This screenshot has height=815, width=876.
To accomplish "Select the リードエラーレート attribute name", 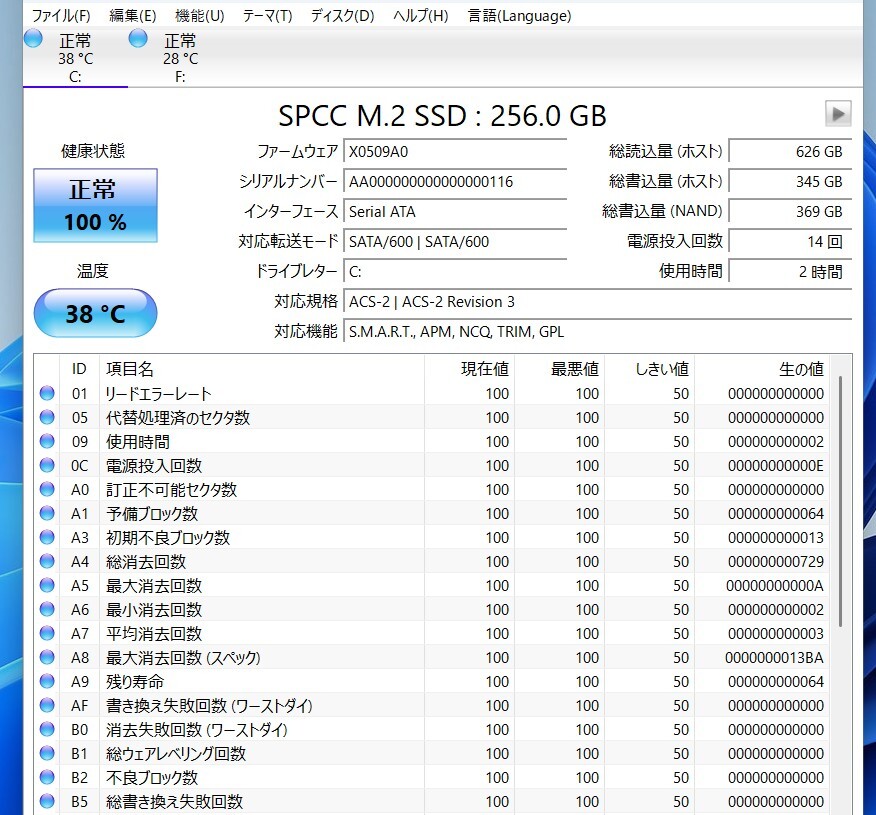I will click(159, 394).
